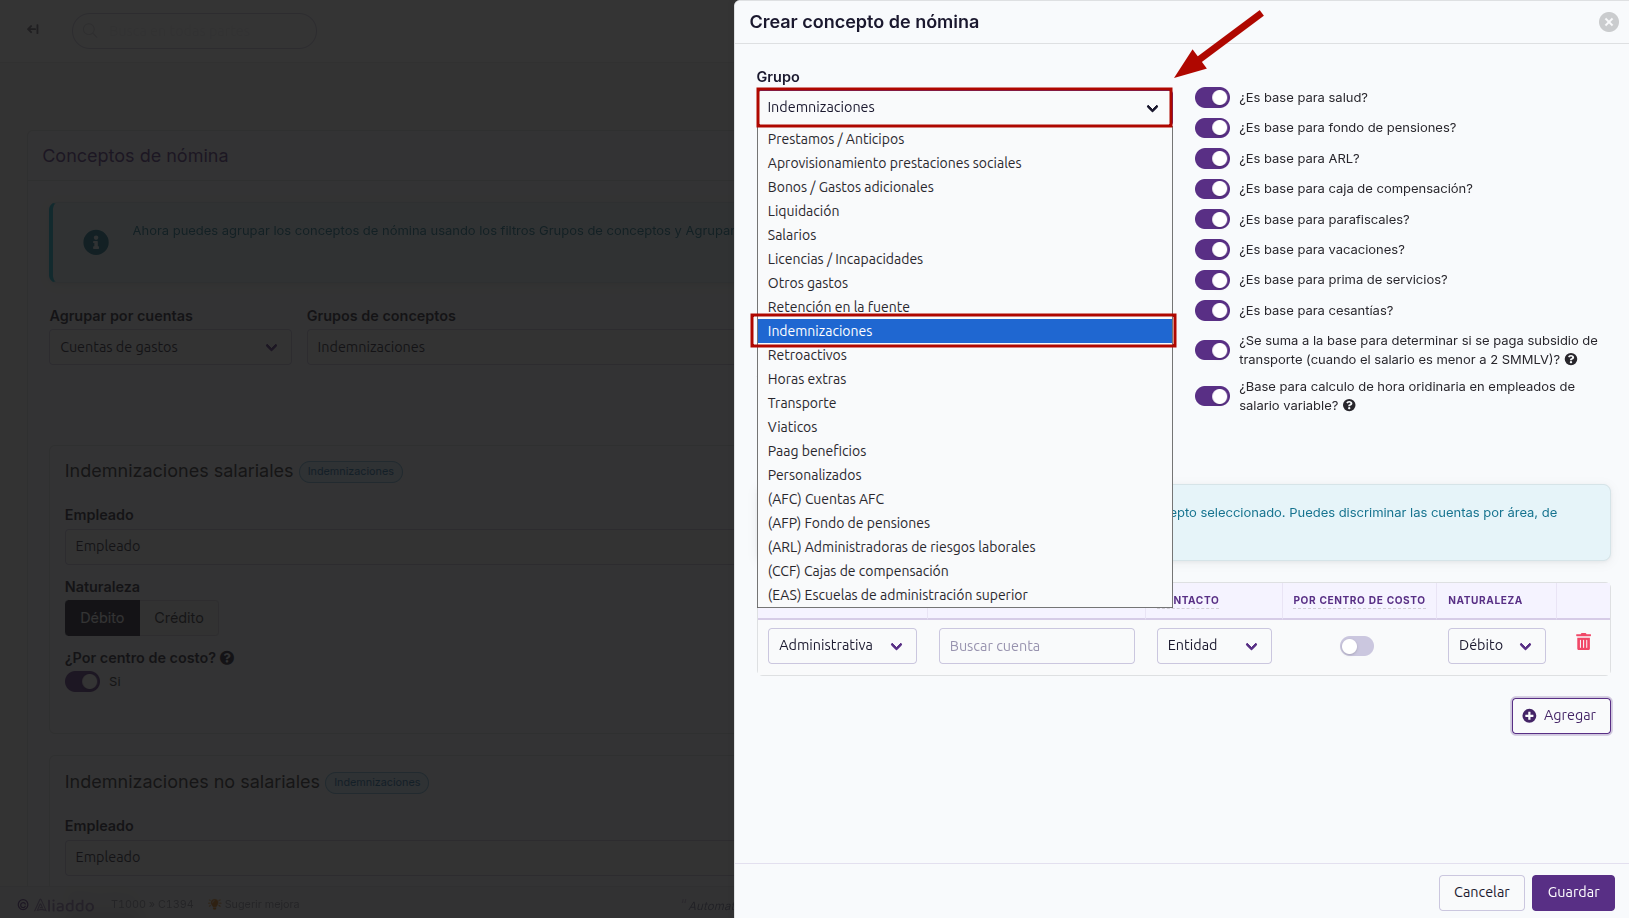Click the help icon next to ¿Por centro de costo?
Screen dimensions: 1629x918
[x=227, y=658]
